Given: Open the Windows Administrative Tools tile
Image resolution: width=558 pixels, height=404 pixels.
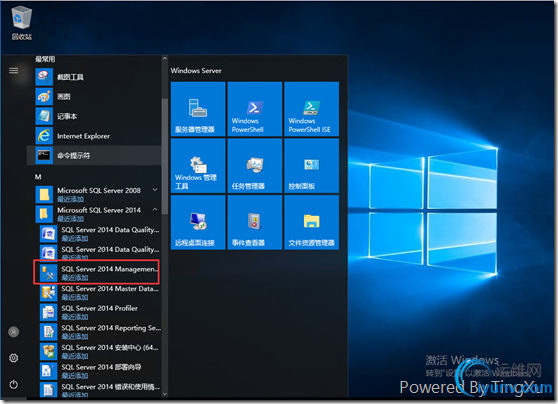Looking at the screenshot, I should pos(198,166).
